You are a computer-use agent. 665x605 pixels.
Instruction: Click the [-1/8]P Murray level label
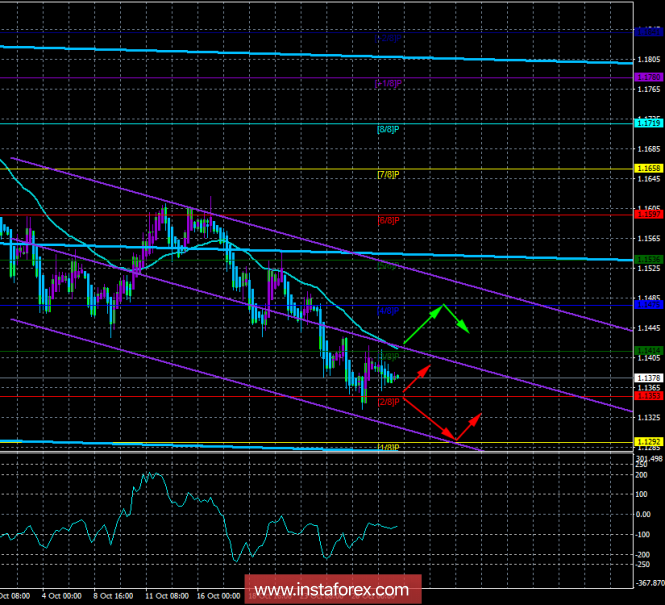[388, 83]
